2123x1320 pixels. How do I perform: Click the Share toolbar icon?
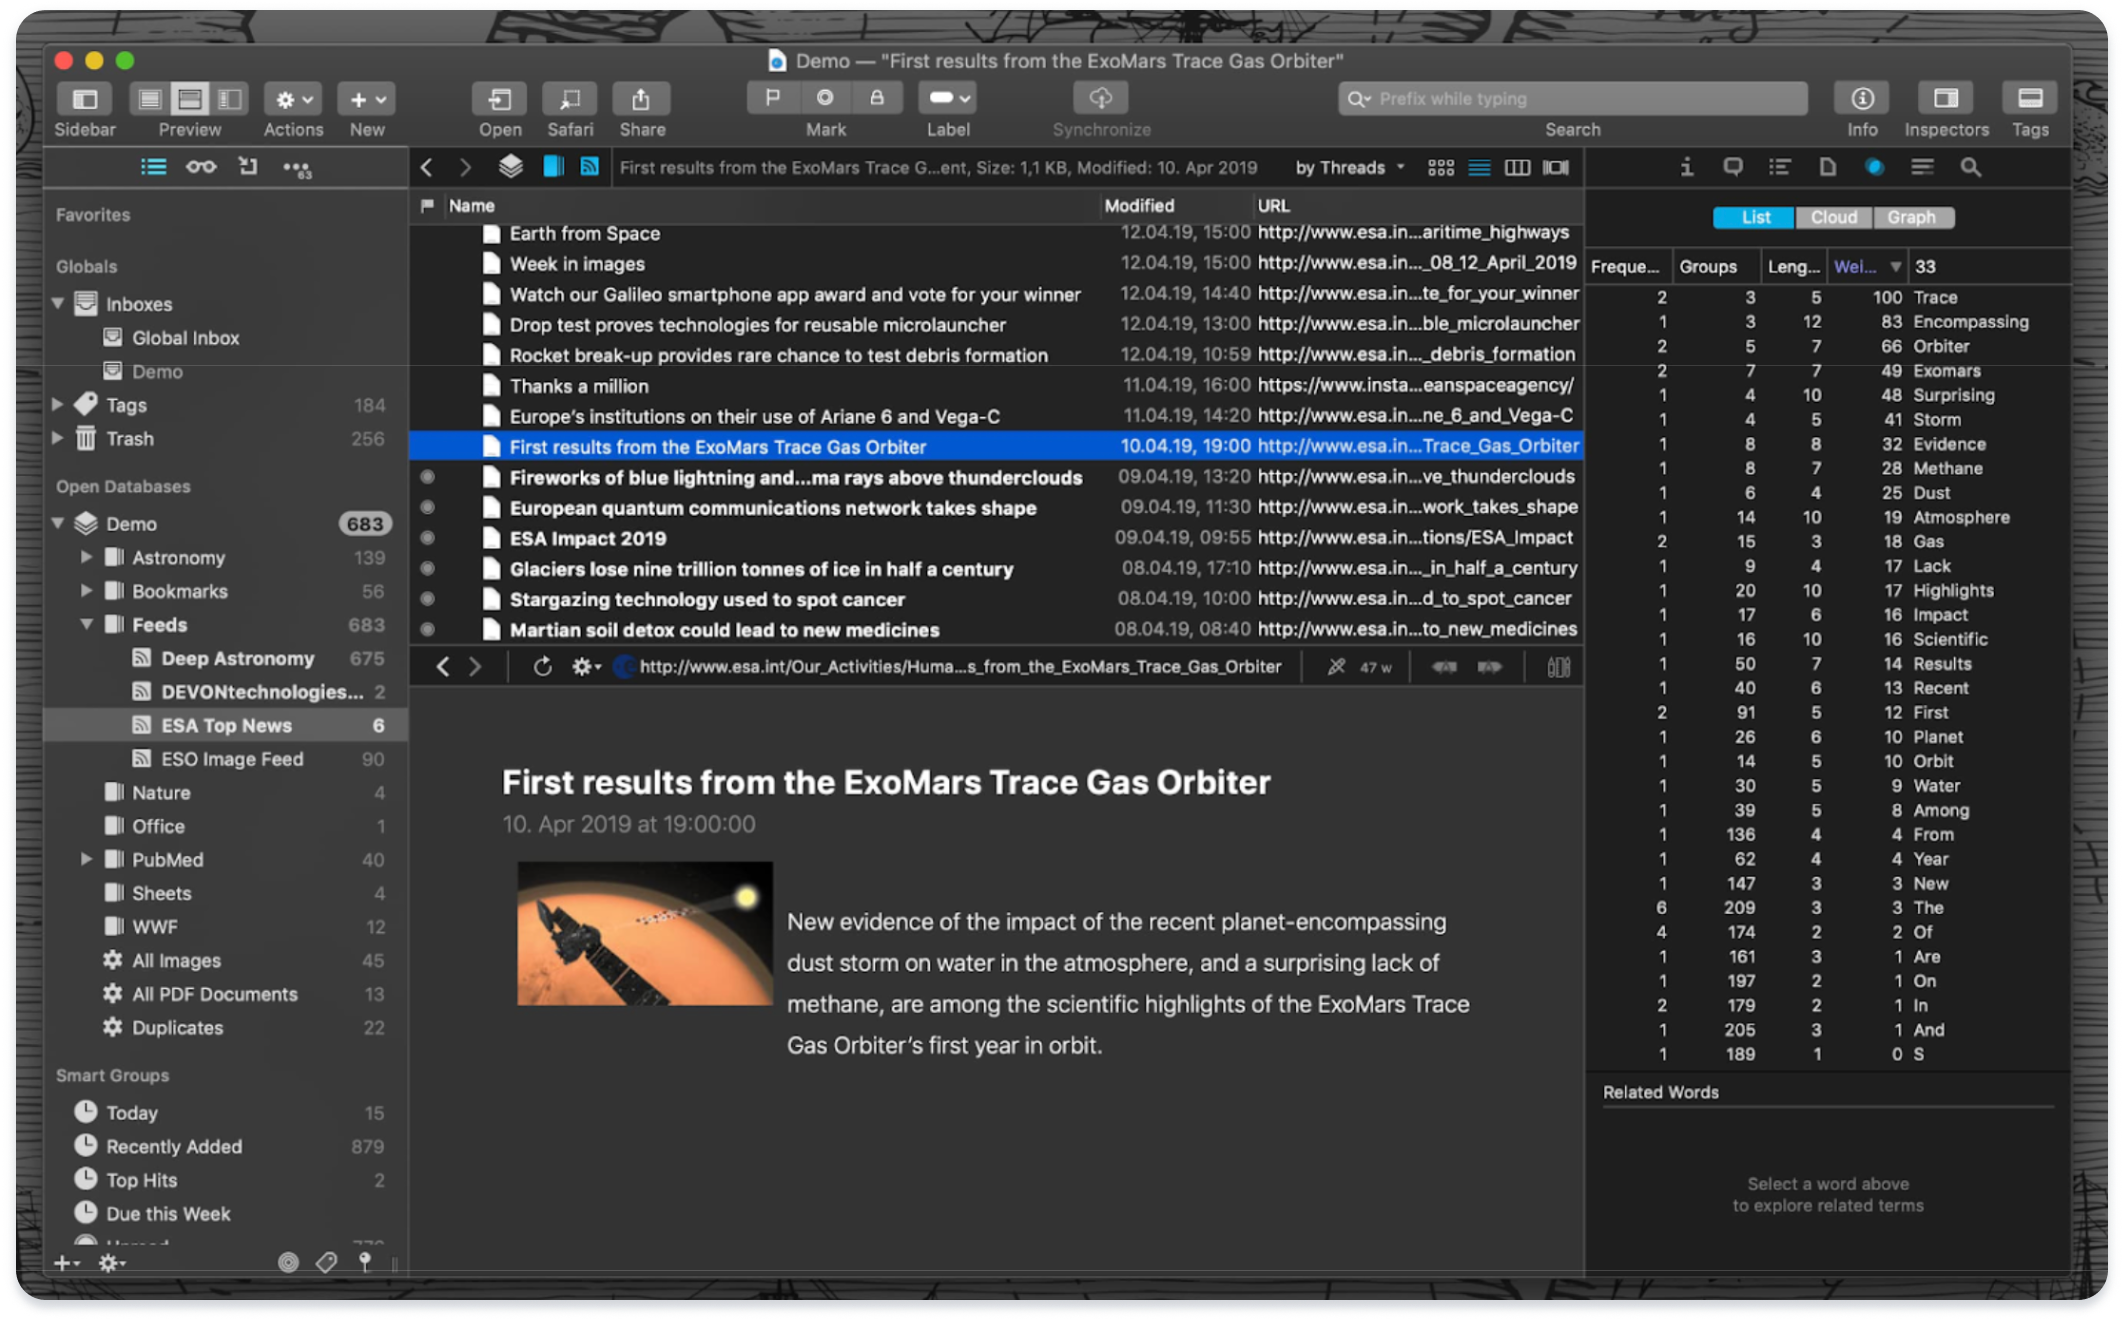641,98
